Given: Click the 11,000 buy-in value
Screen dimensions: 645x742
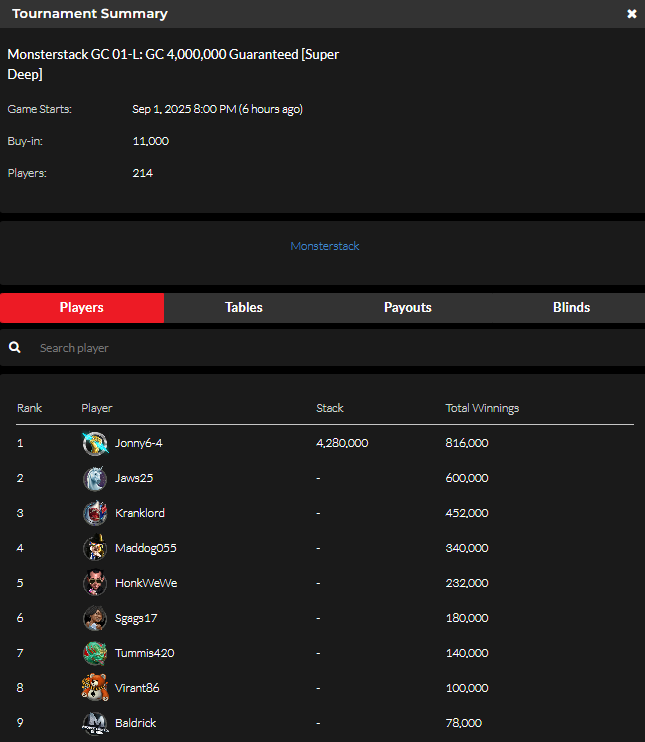Looking at the screenshot, I should (150, 141).
